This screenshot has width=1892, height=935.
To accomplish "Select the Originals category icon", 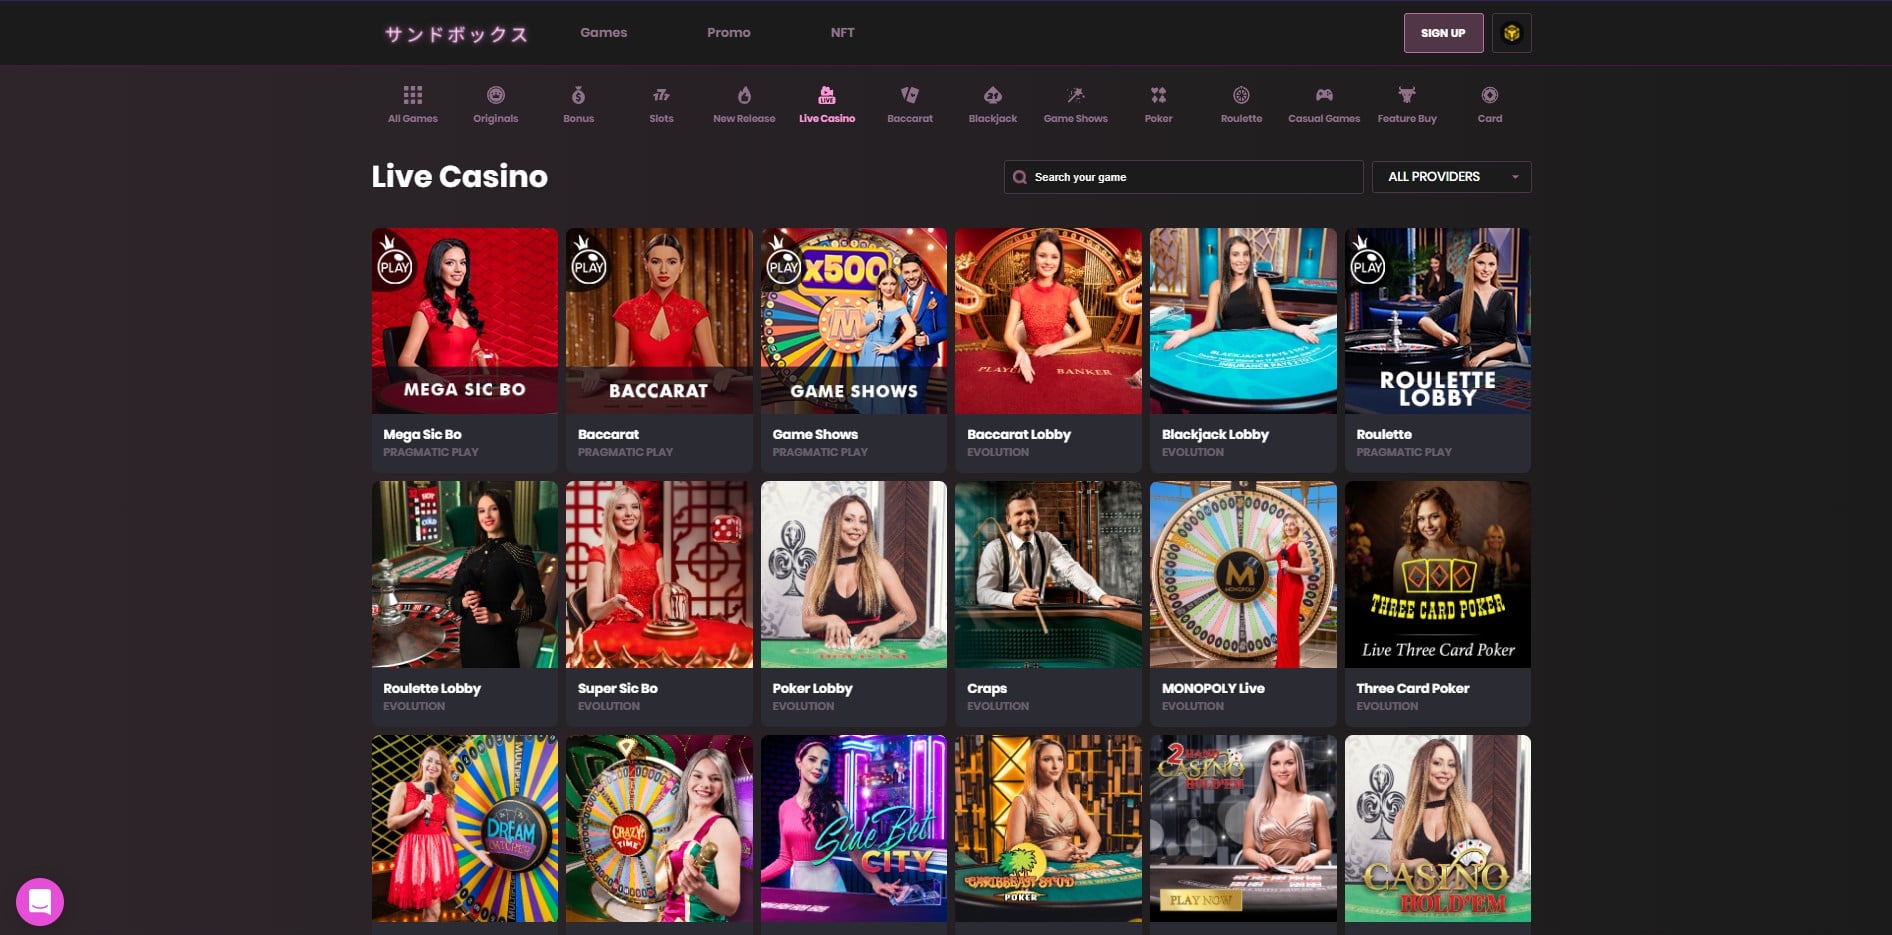I will 495,95.
